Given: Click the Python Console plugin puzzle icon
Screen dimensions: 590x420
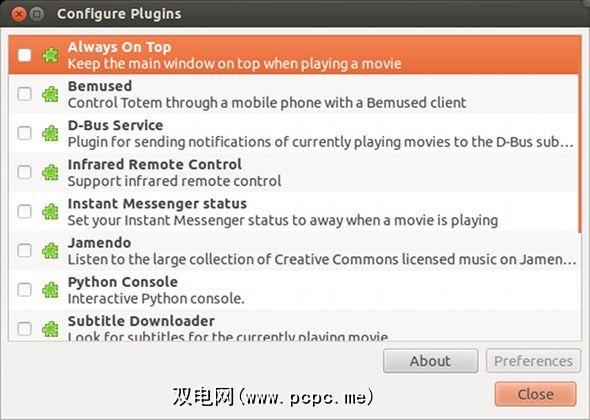Looking at the screenshot, I should [50, 290].
